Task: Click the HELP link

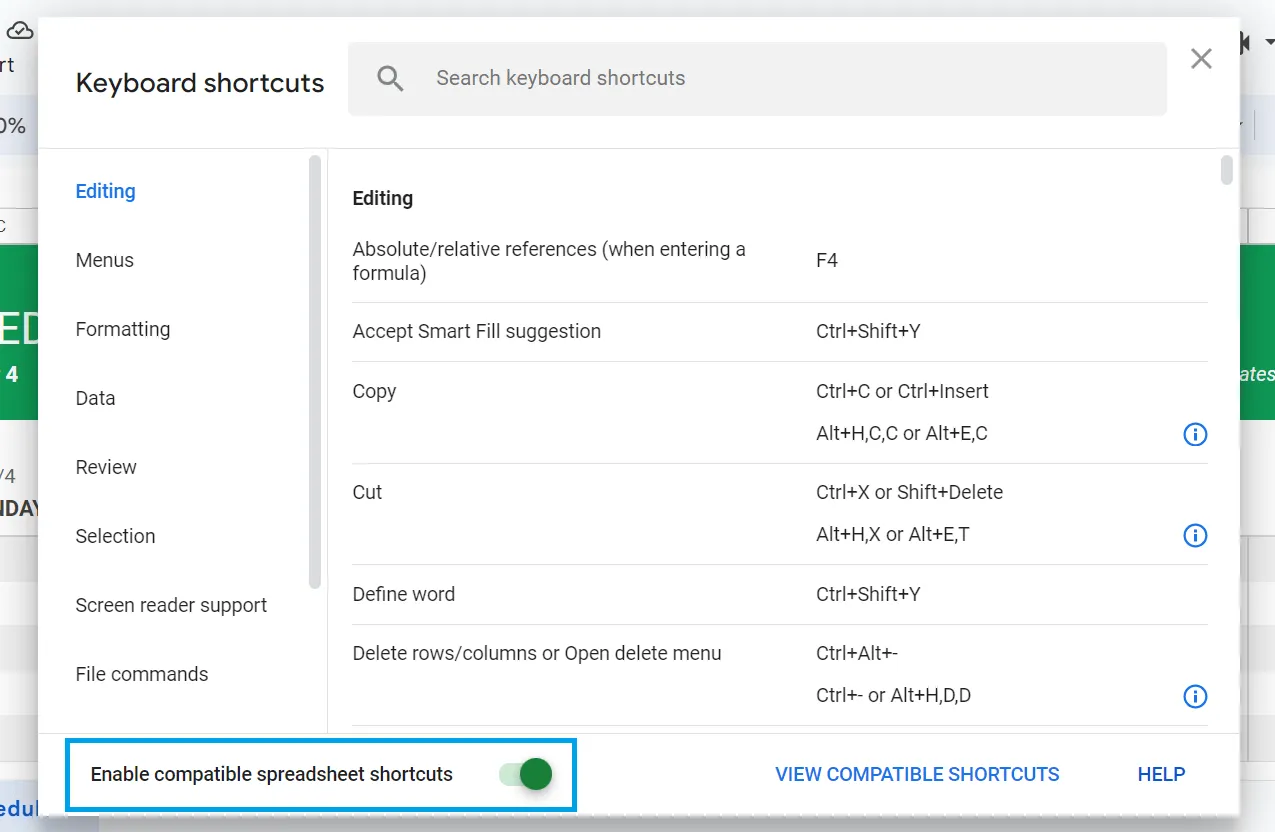Action: [x=1161, y=774]
